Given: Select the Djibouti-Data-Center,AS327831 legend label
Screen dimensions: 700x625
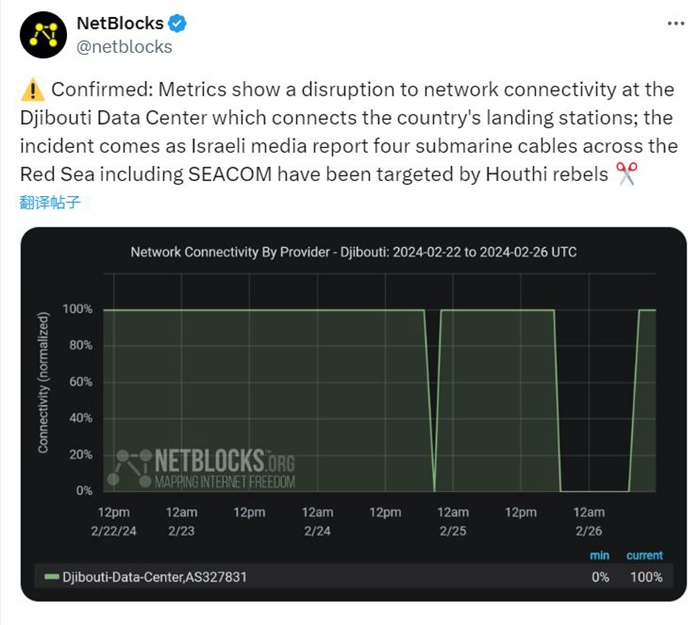Looking at the screenshot, I should [x=154, y=577].
